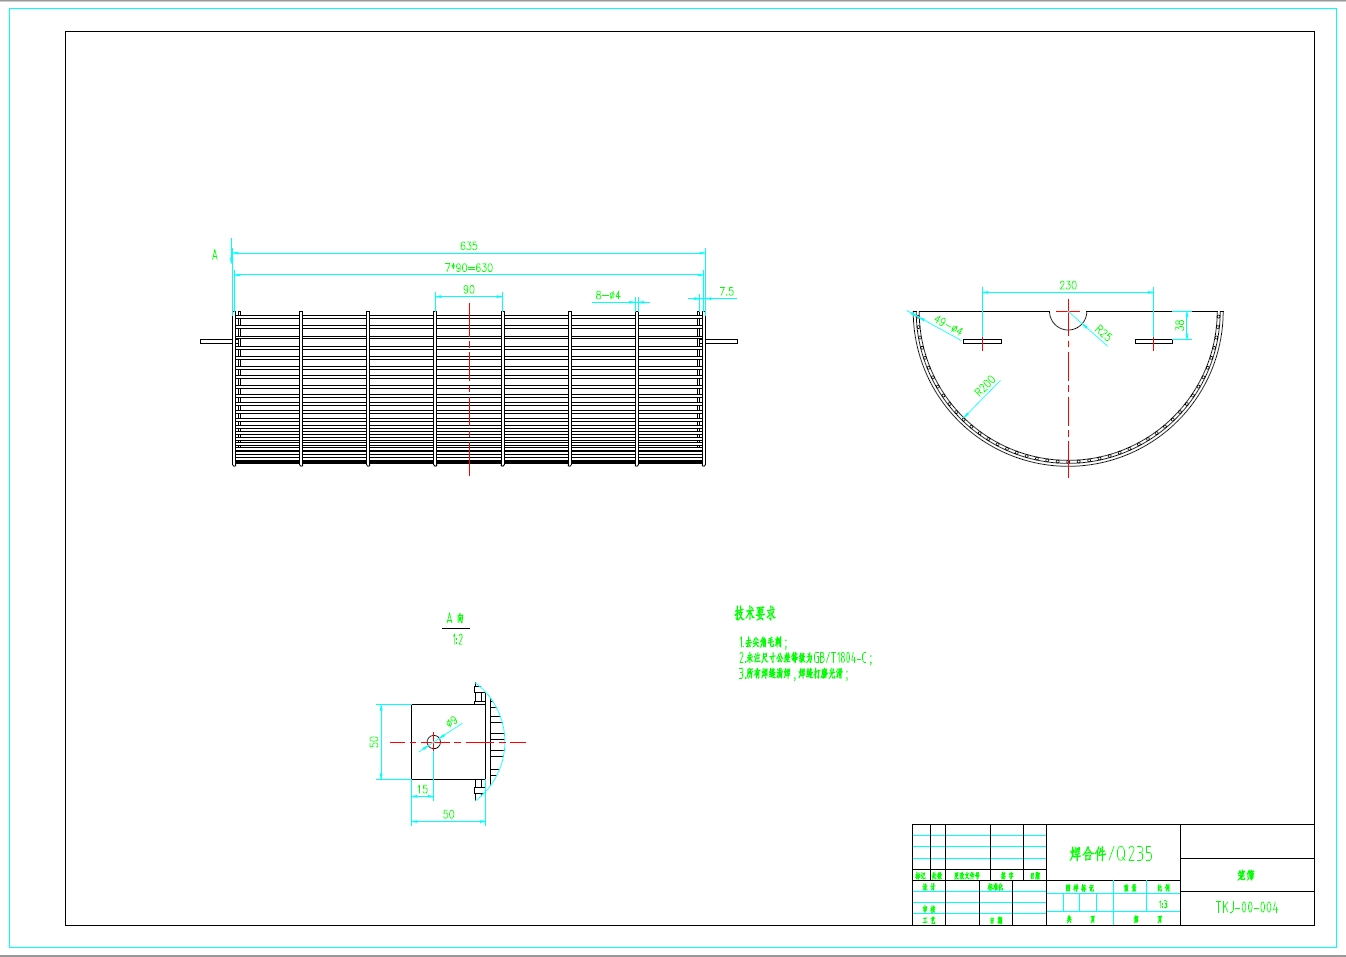
Task: Select the 8-ø4 hole callout
Action: coord(608,295)
